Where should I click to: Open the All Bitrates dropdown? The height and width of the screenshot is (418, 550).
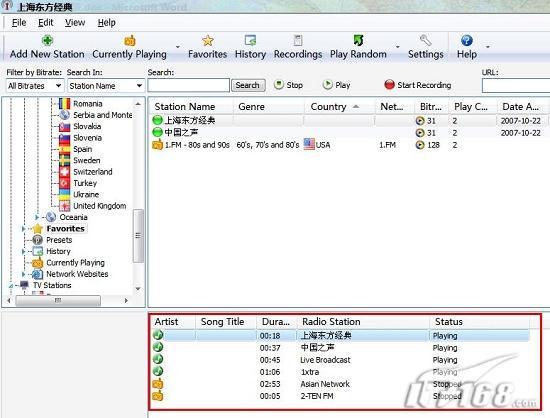(35, 86)
